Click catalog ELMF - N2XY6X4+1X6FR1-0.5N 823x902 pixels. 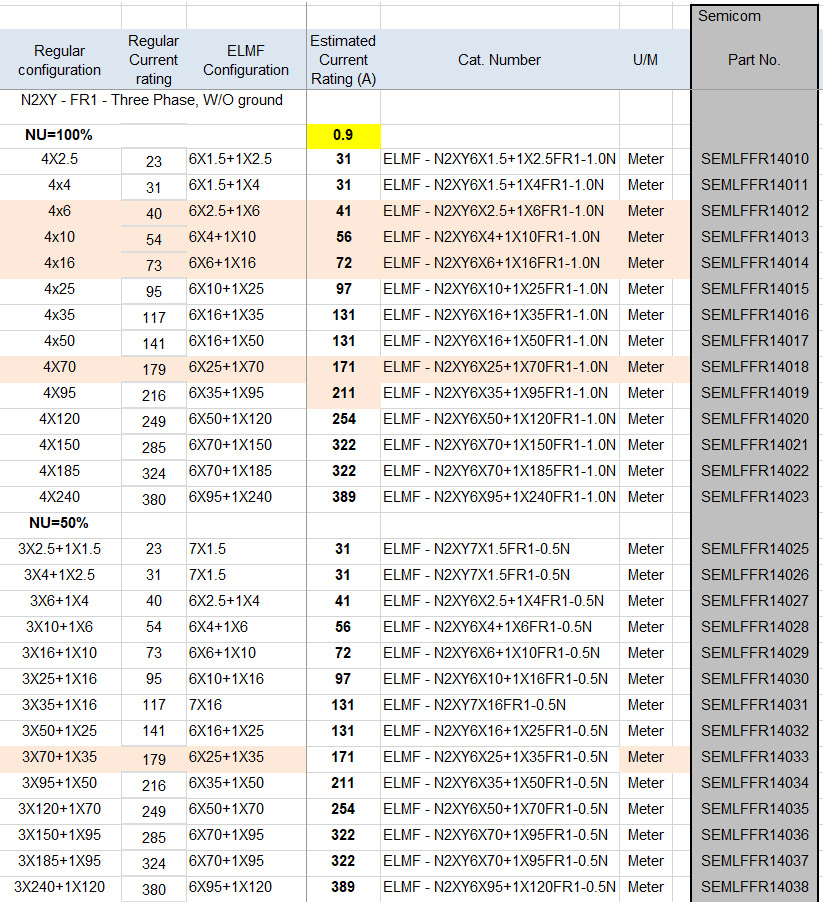[x=488, y=626]
